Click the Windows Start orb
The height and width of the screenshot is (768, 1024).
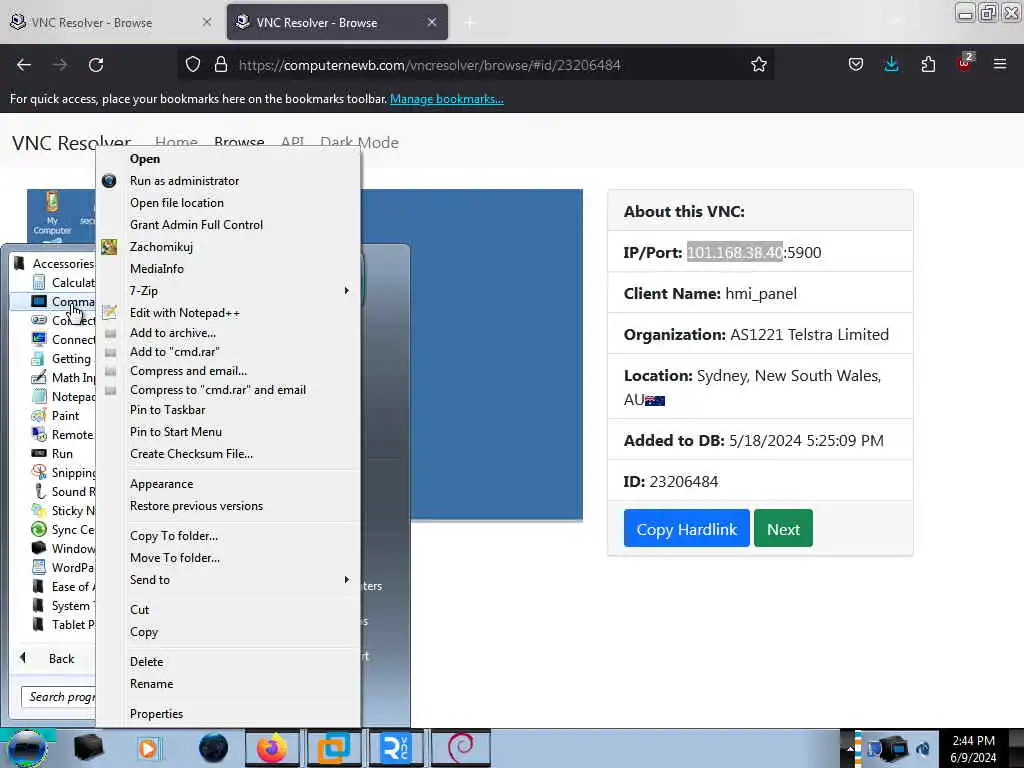click(x=27, y=748)
